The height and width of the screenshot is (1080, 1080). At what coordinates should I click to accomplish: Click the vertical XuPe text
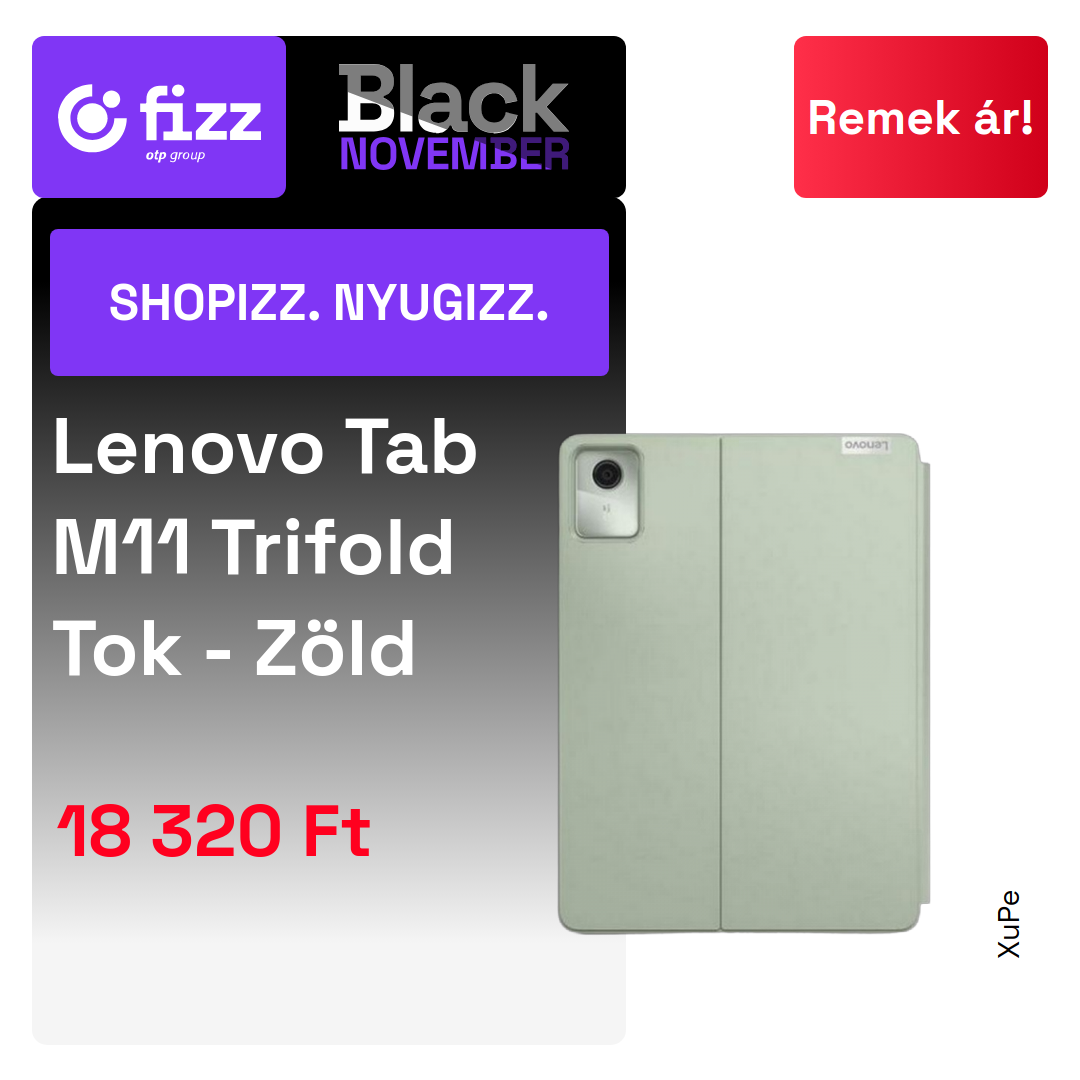1008,924
